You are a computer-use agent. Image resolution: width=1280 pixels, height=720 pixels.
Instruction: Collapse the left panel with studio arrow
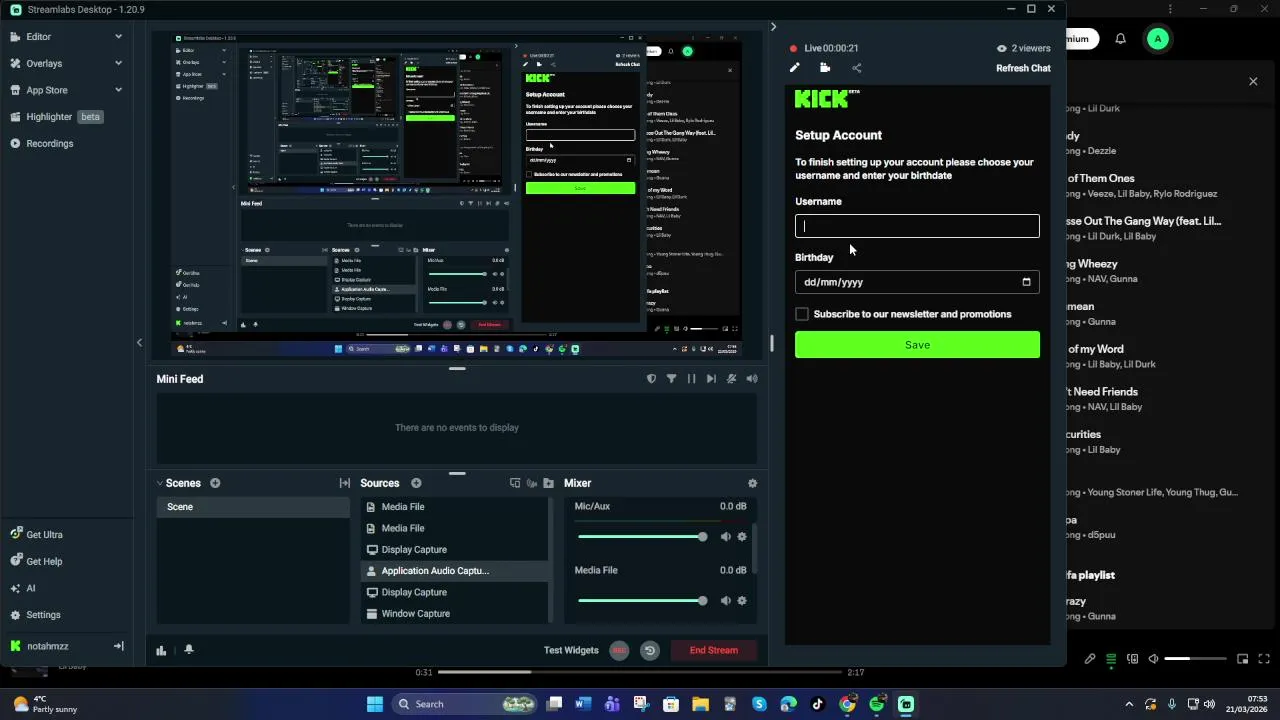click(x=139, y=343)
